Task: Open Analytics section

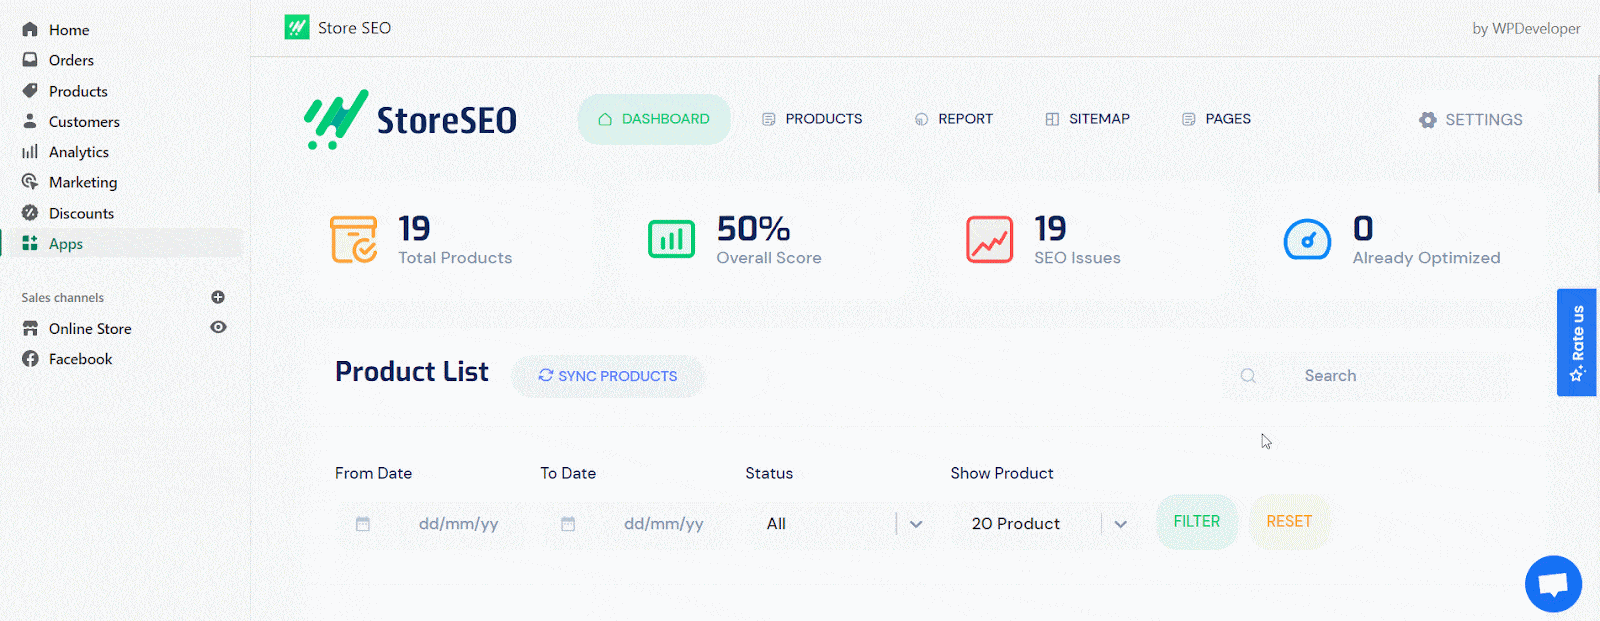Action: (x=79, y=152)
